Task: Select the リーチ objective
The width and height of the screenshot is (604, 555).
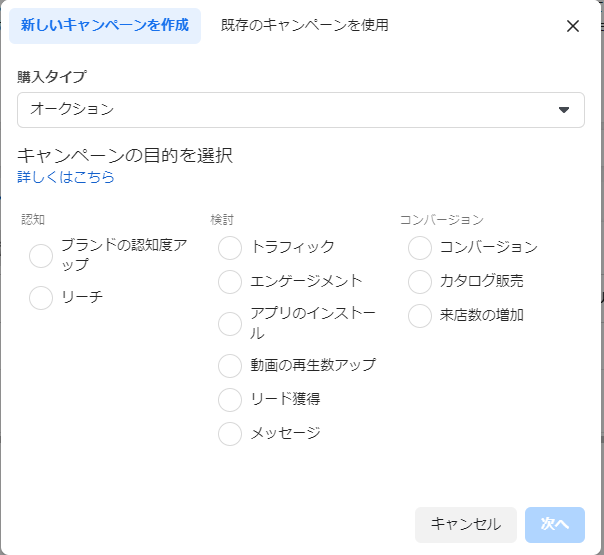Action: pyautogui.click(x=41, y=298)
